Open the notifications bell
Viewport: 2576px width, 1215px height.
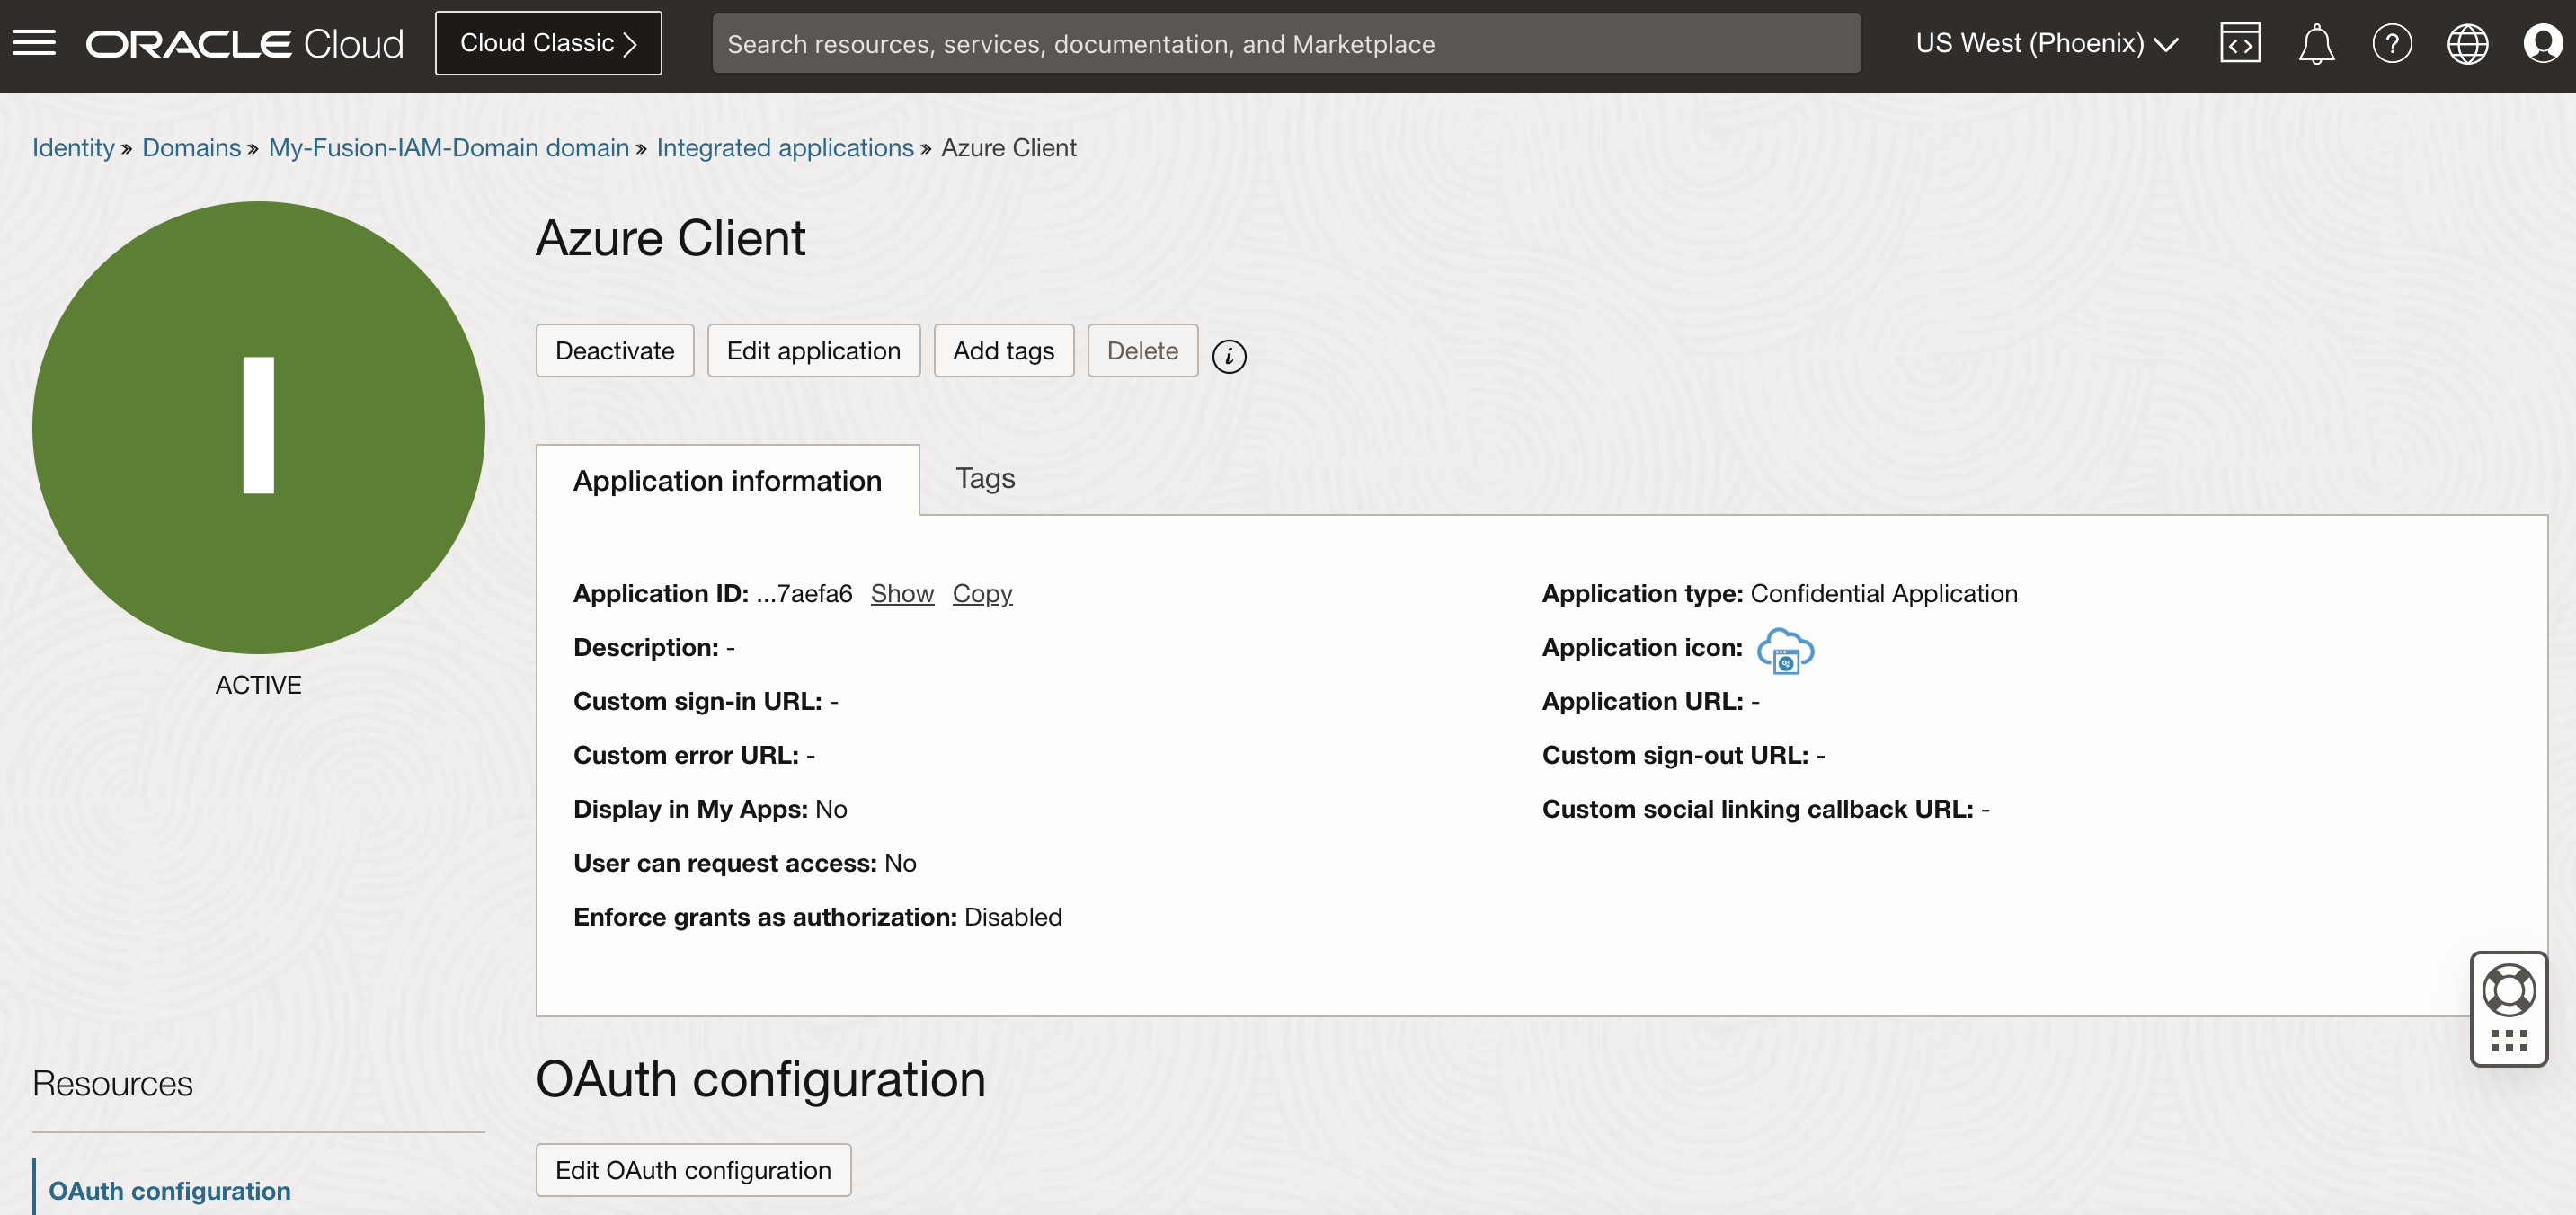(x=2316, y=43)
